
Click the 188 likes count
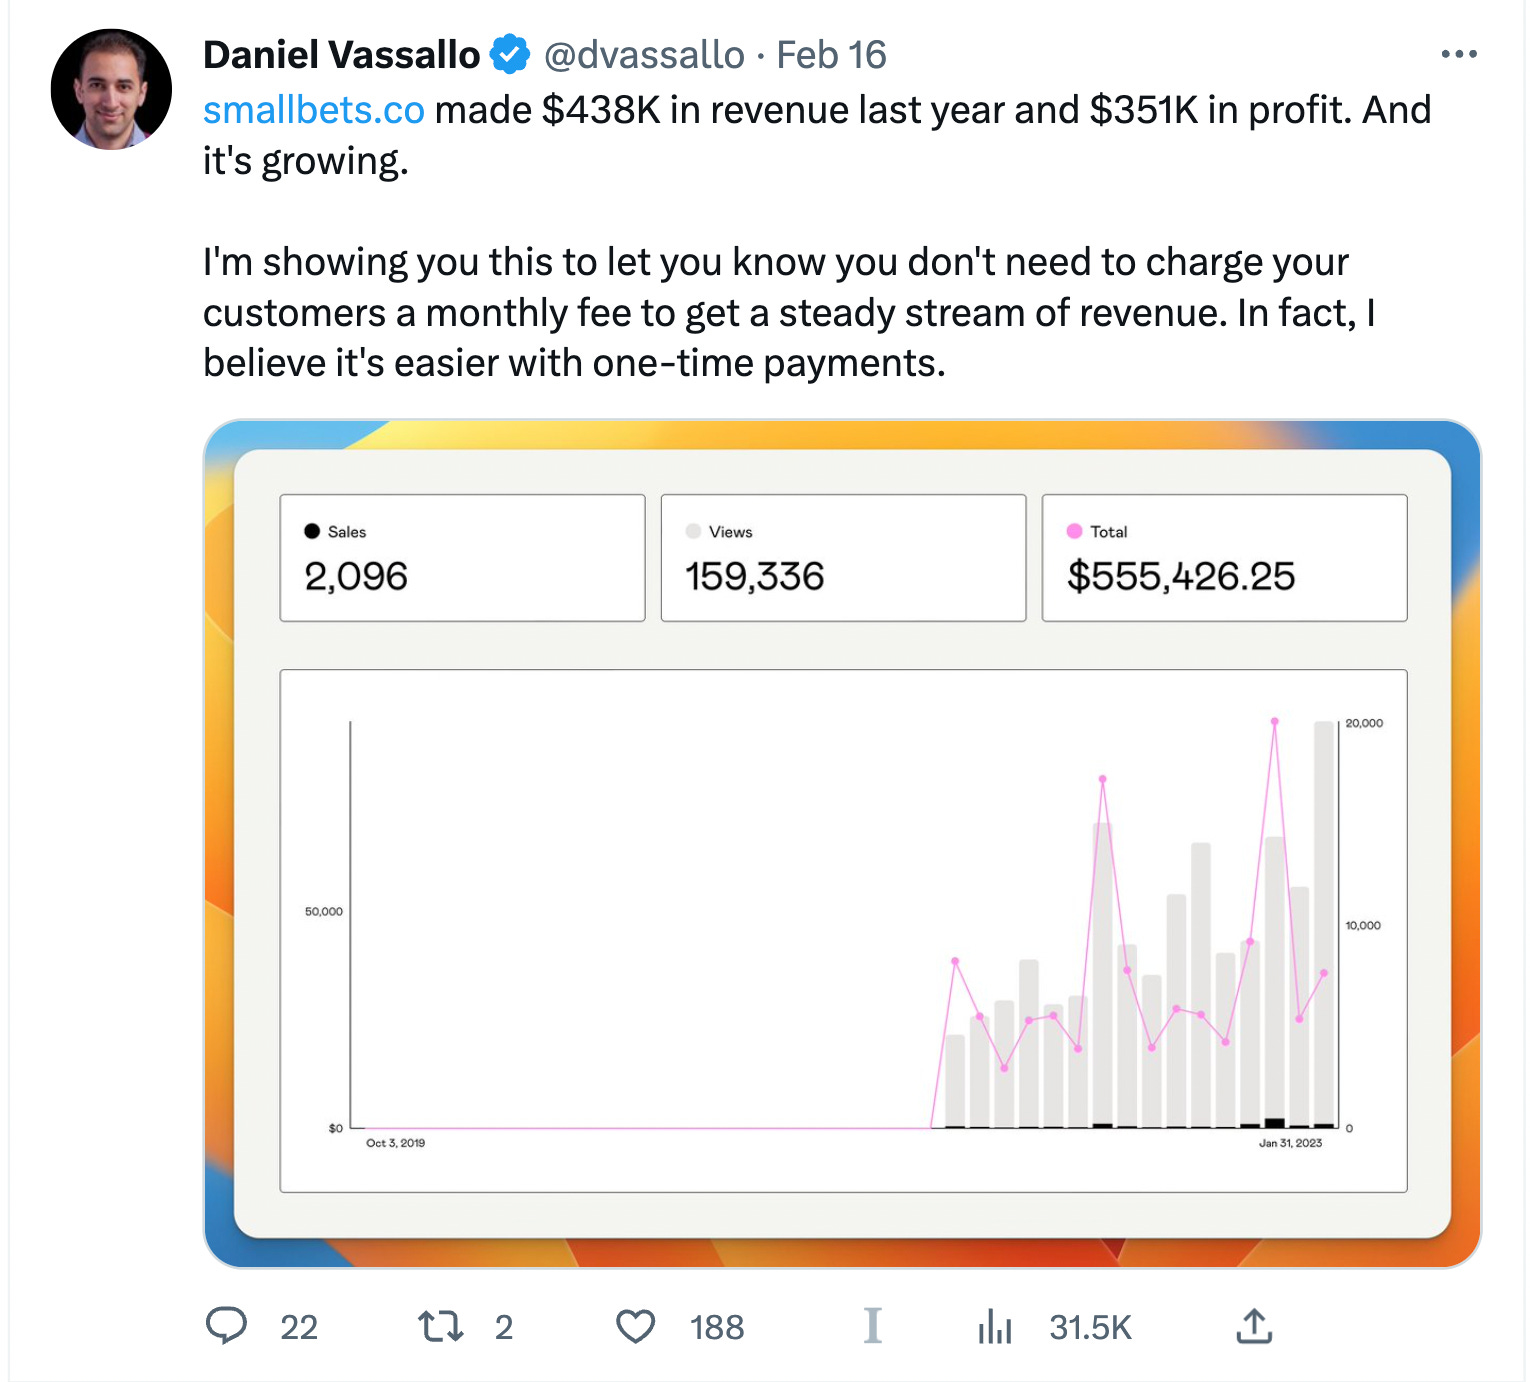point(717,1328)
